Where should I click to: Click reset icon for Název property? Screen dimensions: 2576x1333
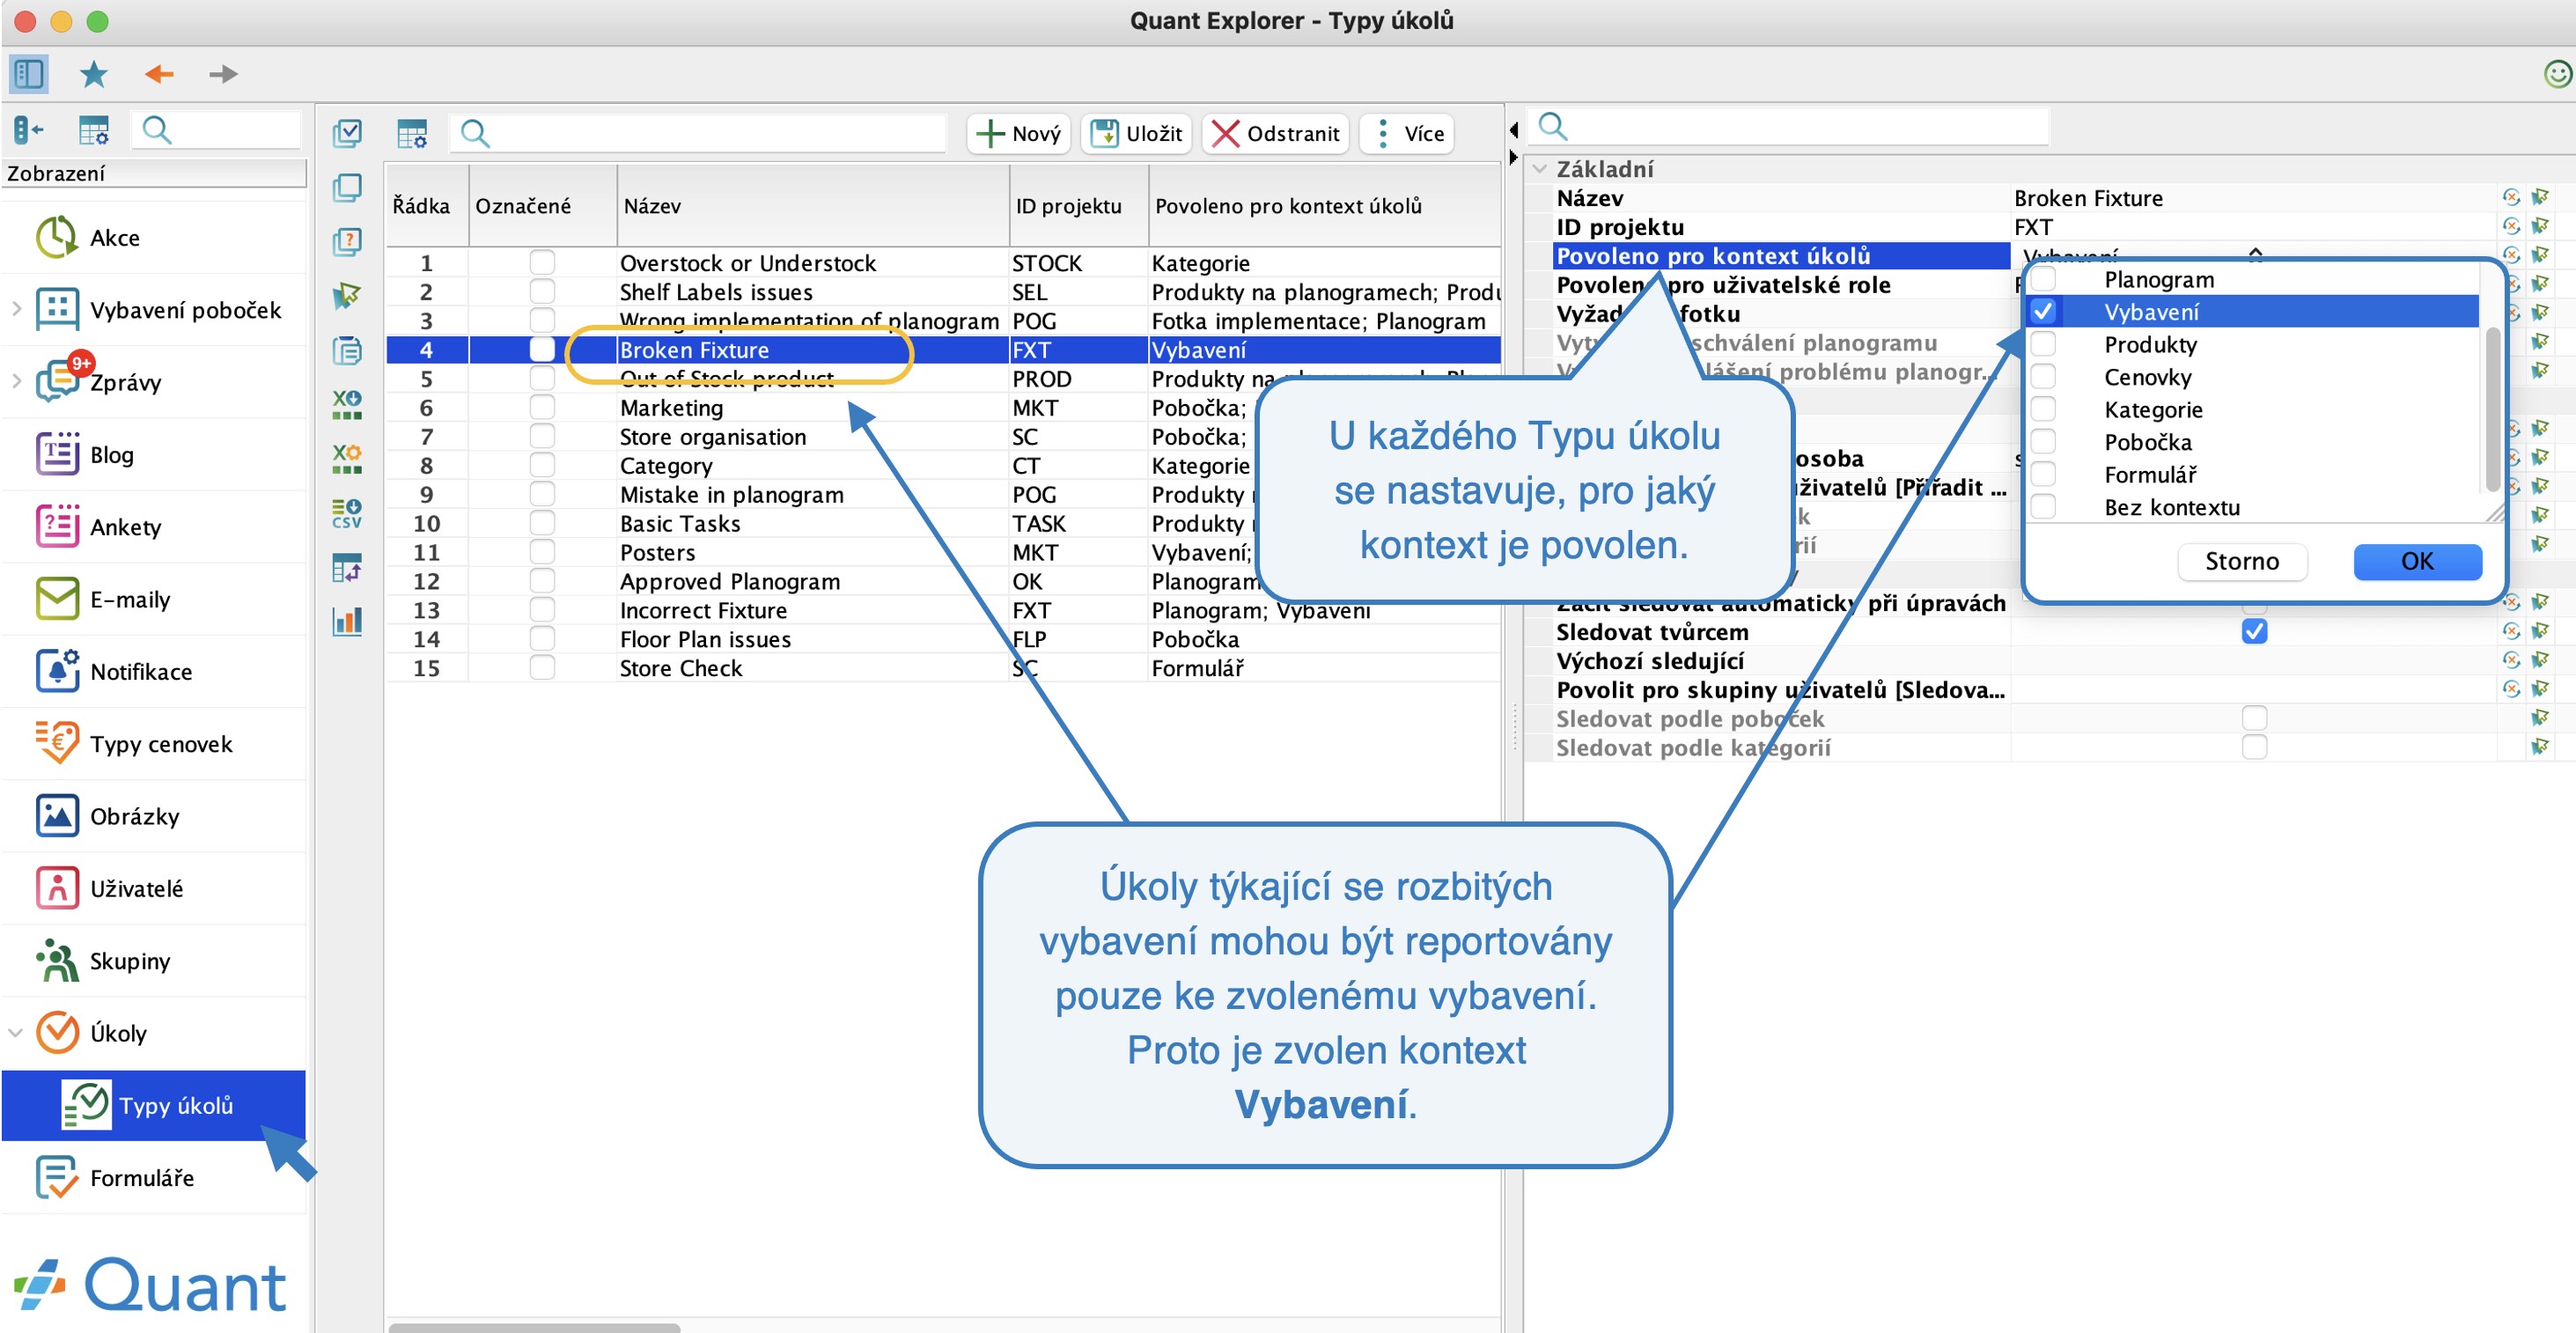click(2510, 198)
